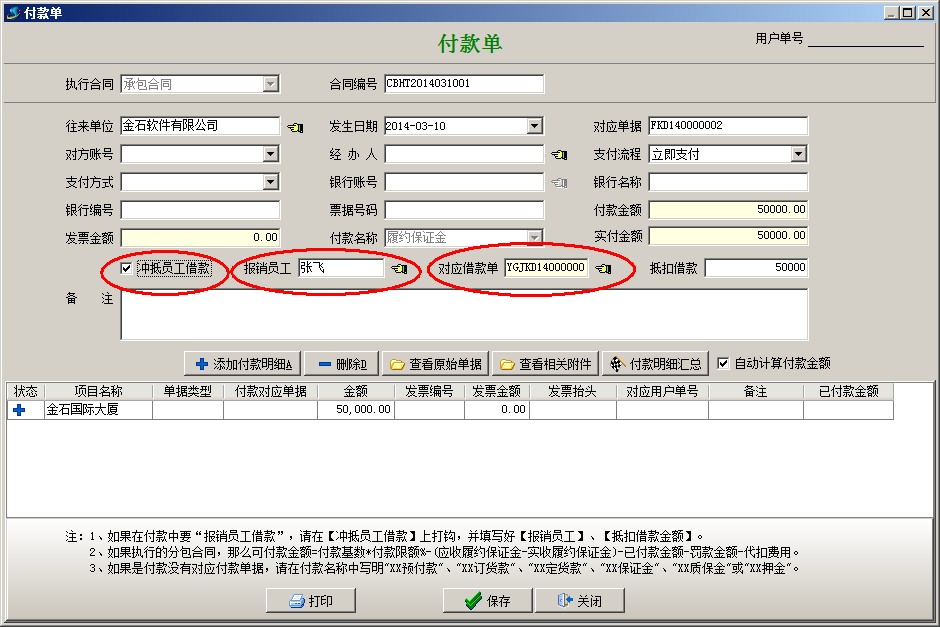
Task: Click lookup icon next to 报销员工 field
Action: click(399, 269)
